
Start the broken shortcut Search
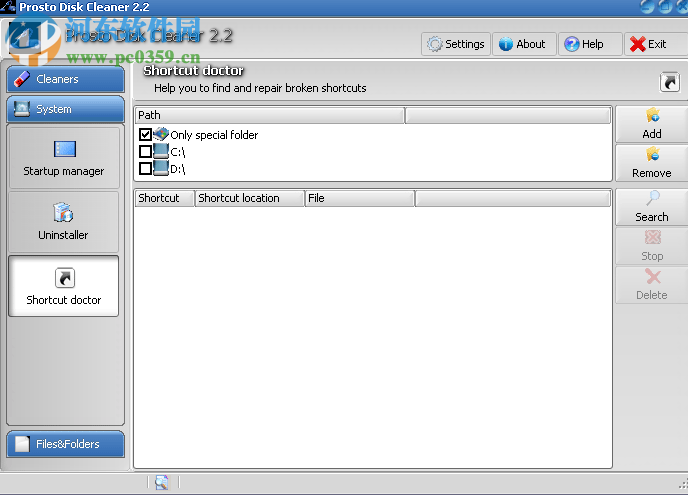652,207
